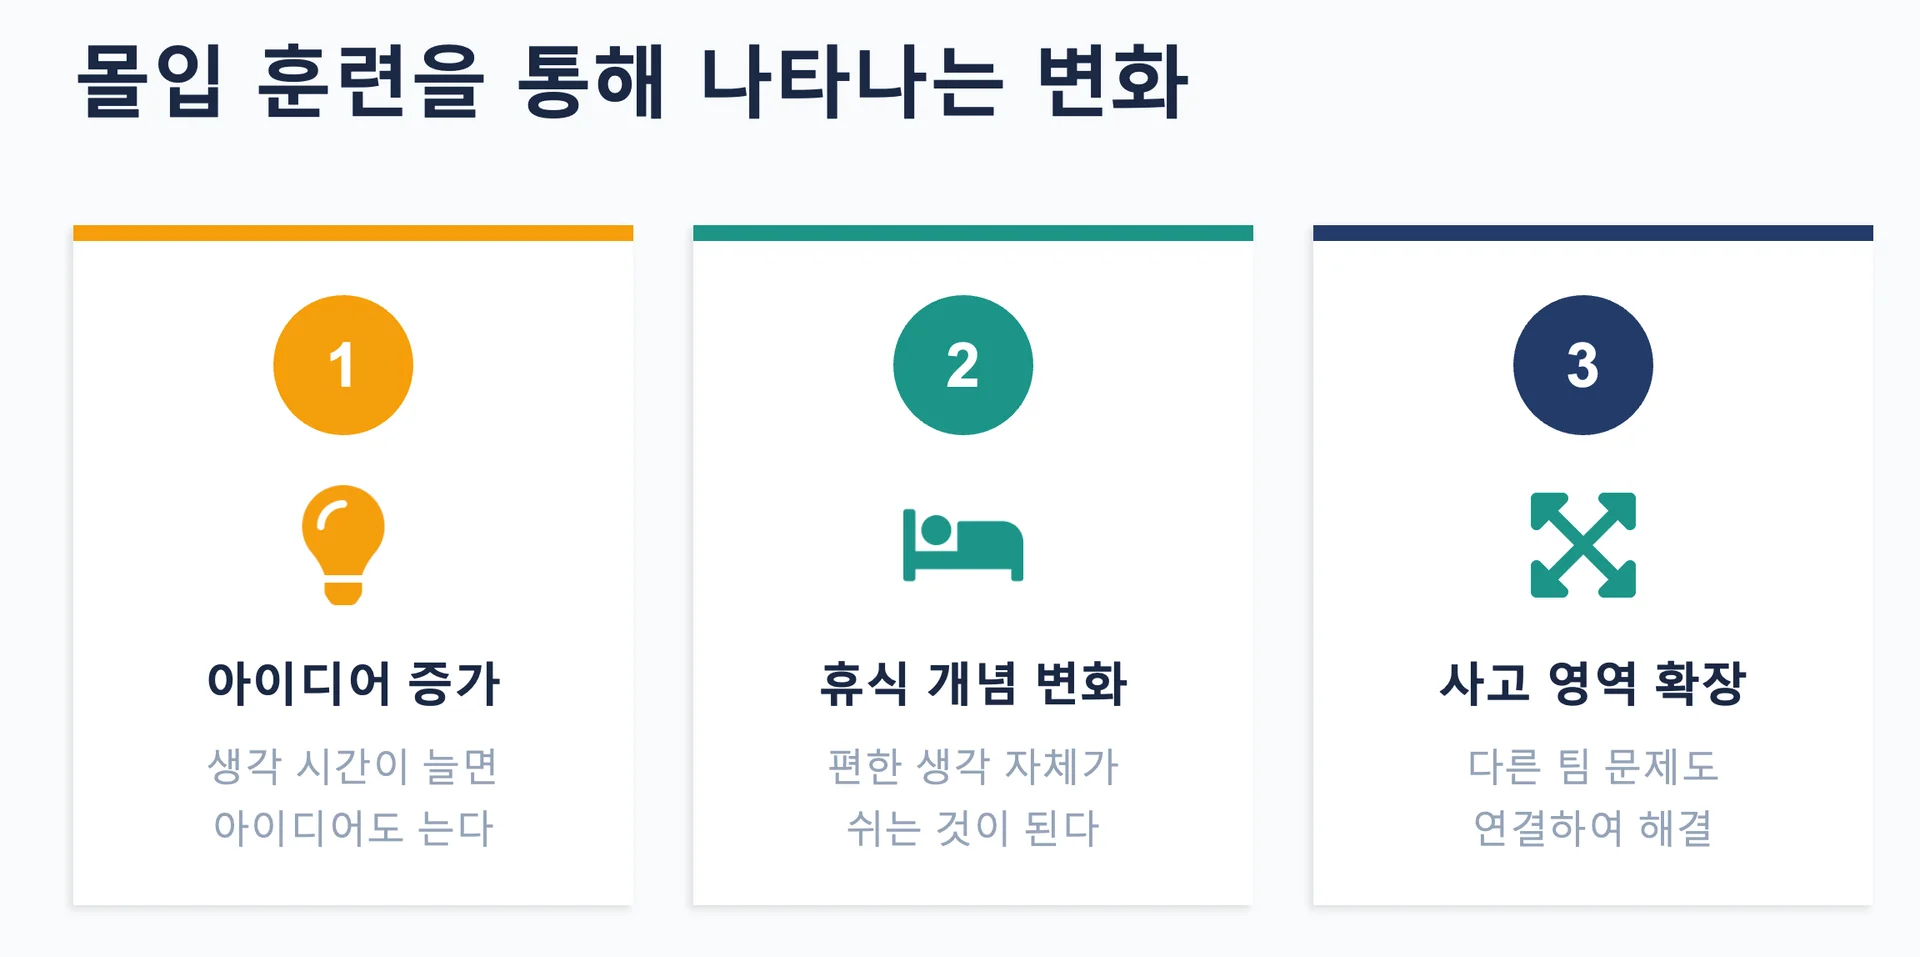The width and height of the screenshot is (1920, 957).
Task: Click the teal expand-arrows icon
Action: pyautogui.click(x=1583, y=545)
